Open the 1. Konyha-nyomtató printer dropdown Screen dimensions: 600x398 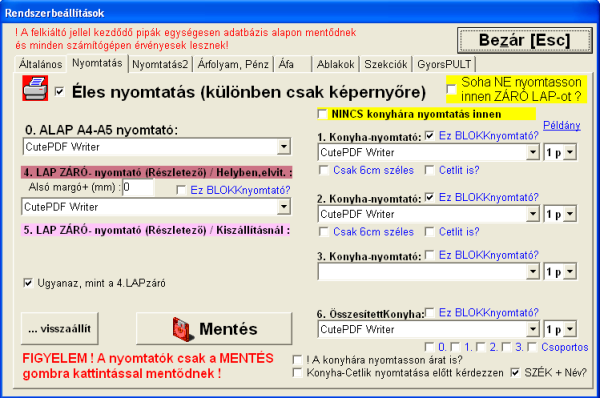[x=533, y=152]
